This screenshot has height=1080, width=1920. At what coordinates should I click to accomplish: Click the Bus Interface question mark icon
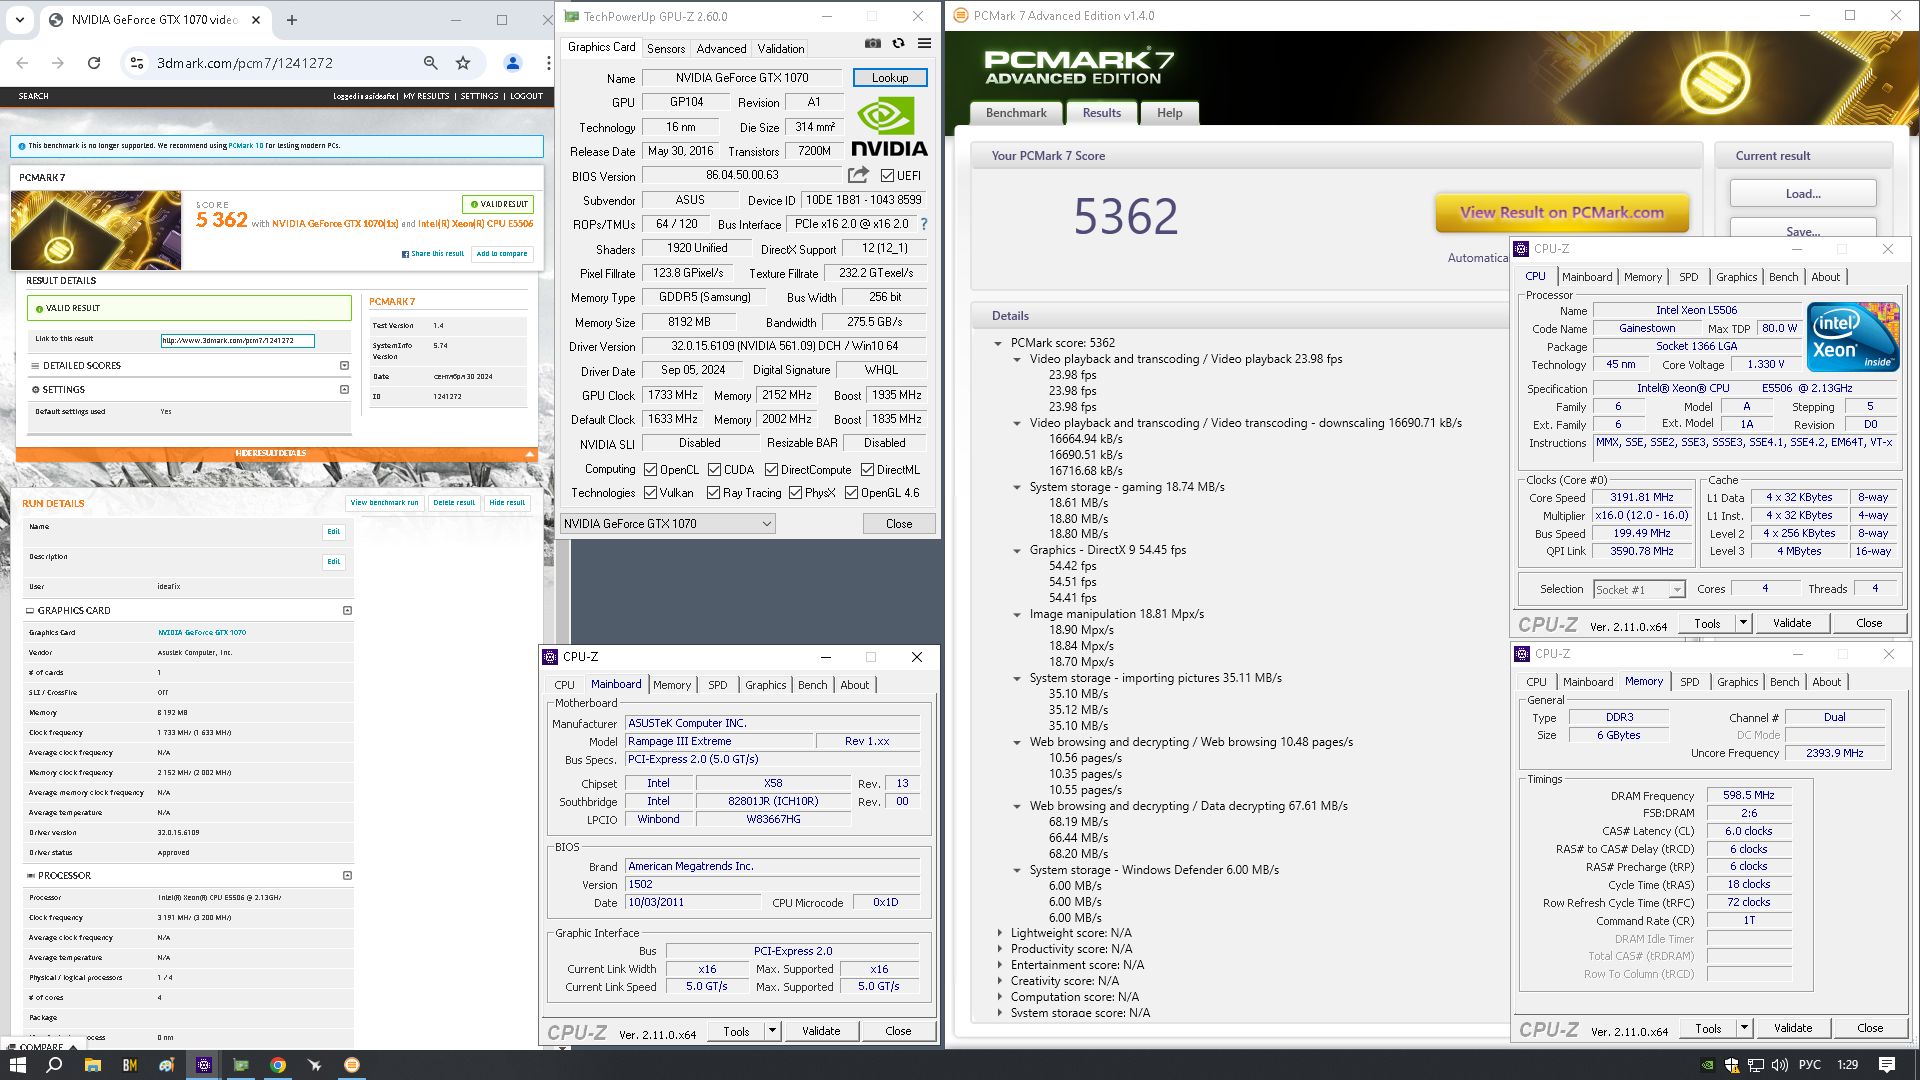coord(923,224)
